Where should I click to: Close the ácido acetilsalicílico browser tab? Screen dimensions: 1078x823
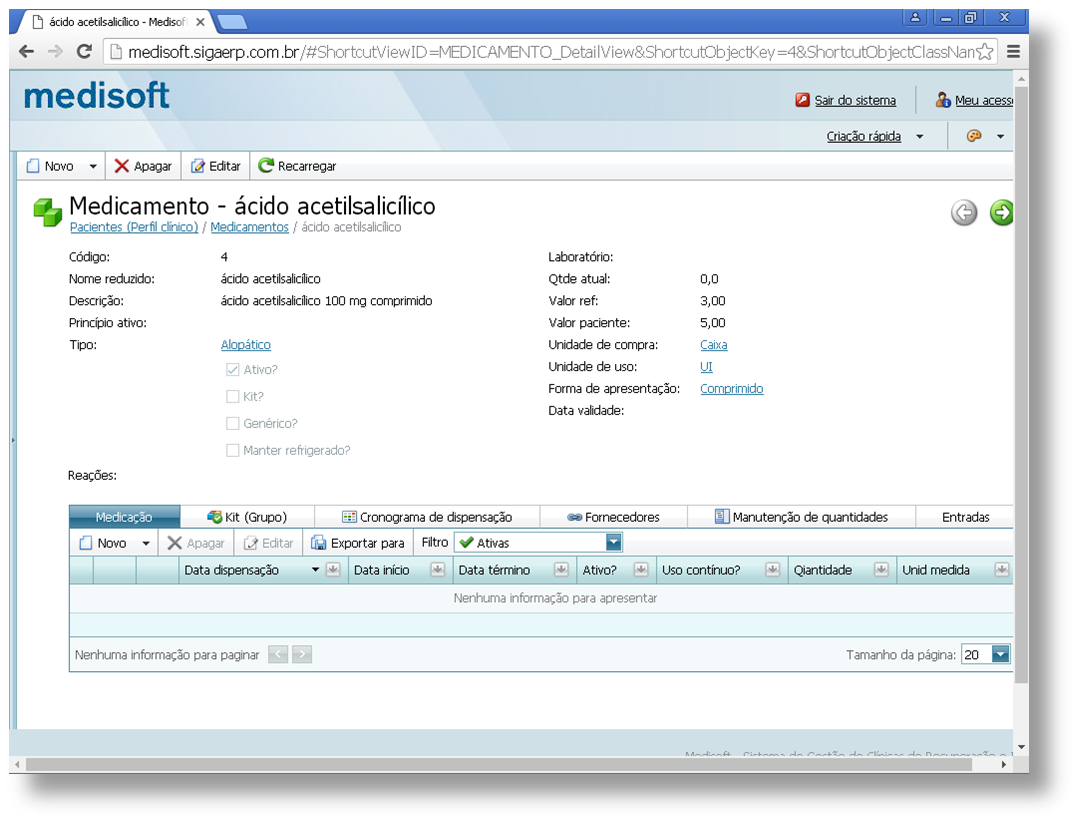pyautogui.click(x=200, y=22)
